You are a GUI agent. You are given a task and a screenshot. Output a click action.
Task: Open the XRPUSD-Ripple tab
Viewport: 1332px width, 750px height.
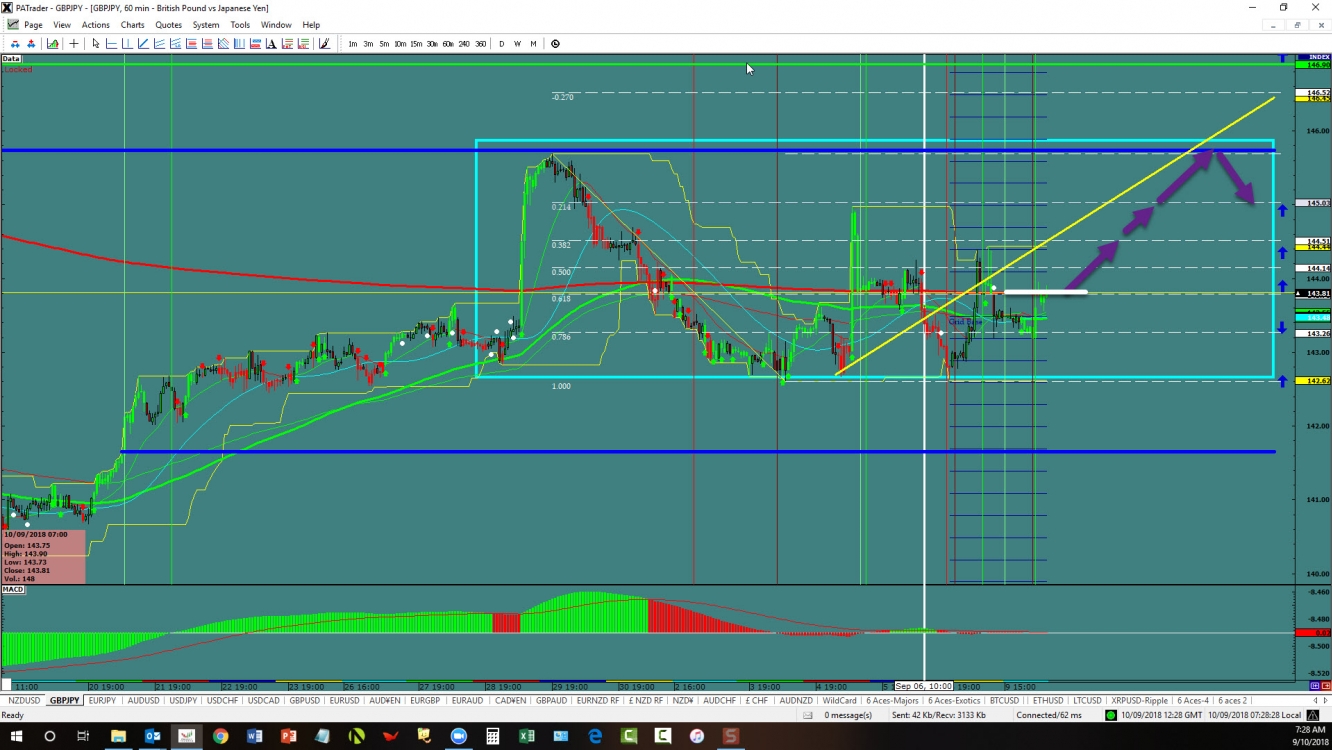[x=1140, y=700]
